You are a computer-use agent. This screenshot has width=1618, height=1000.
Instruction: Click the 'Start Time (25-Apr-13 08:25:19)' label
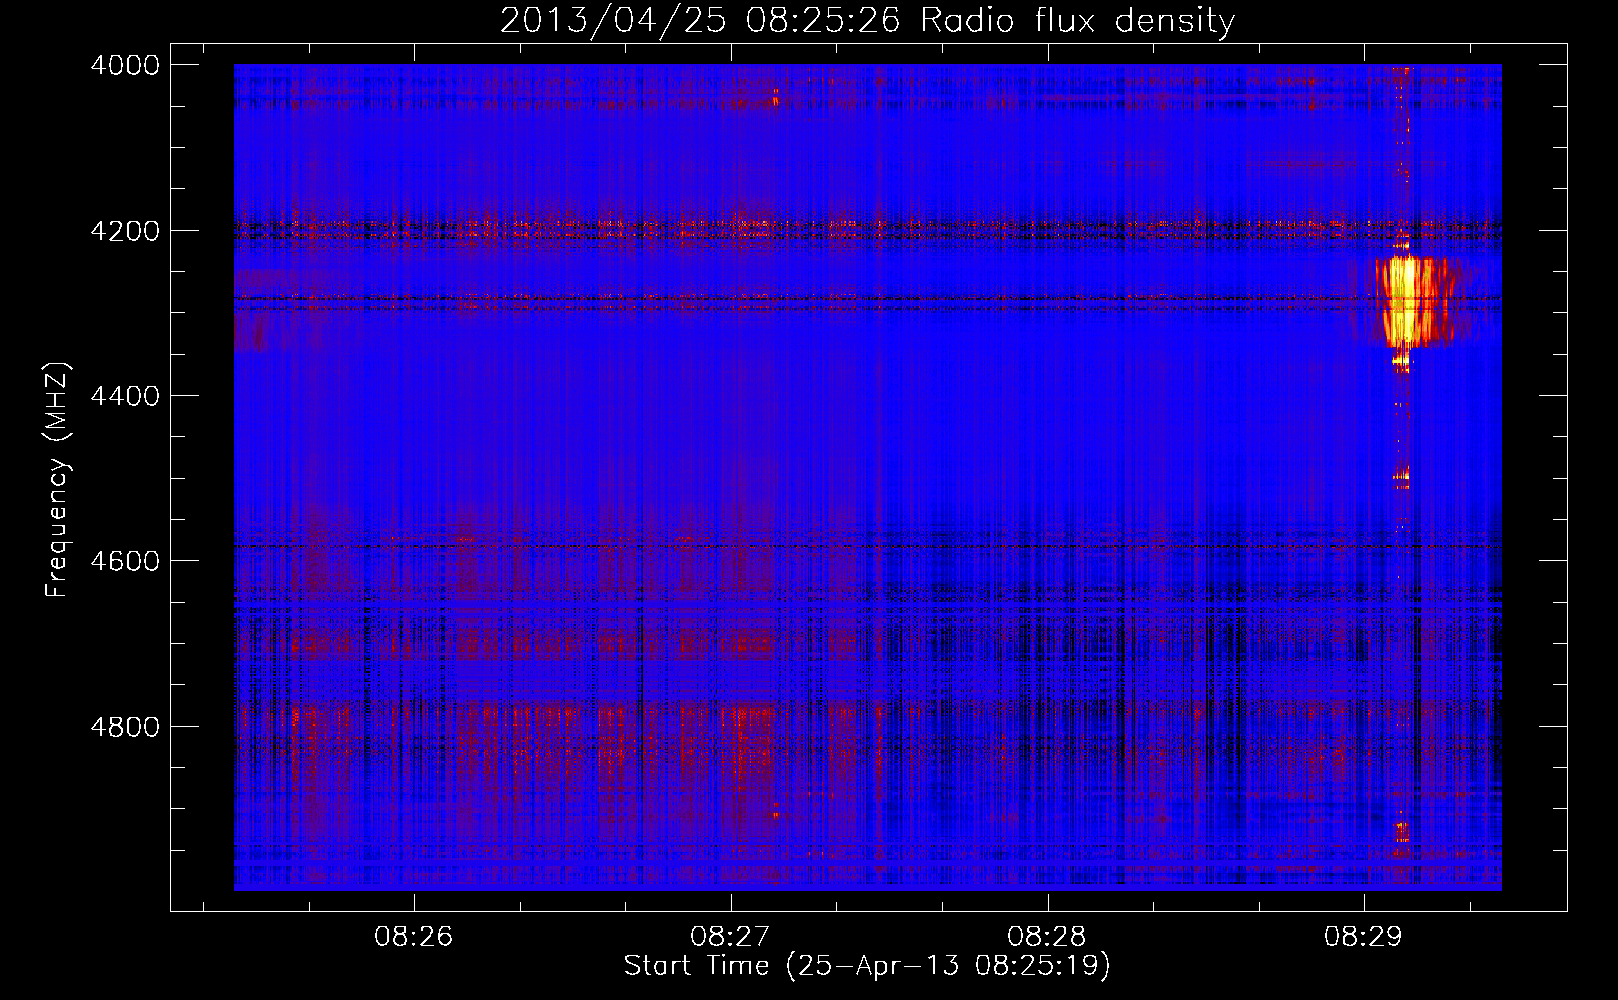[x=867, y=966]
